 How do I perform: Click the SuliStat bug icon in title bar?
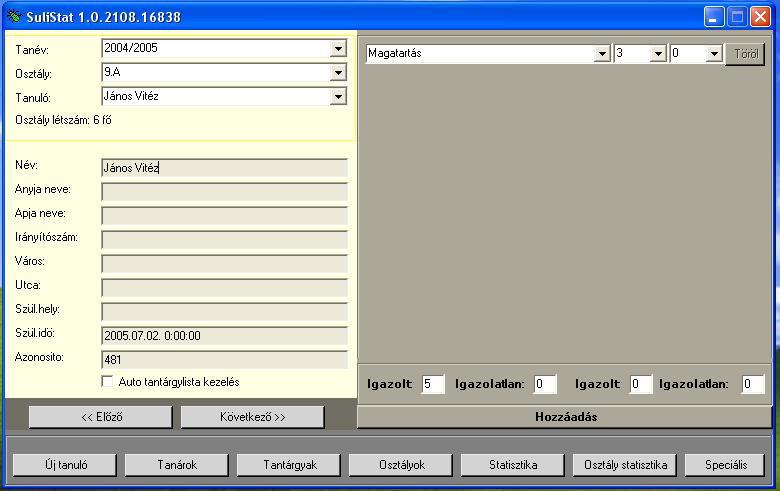(14, 16)
